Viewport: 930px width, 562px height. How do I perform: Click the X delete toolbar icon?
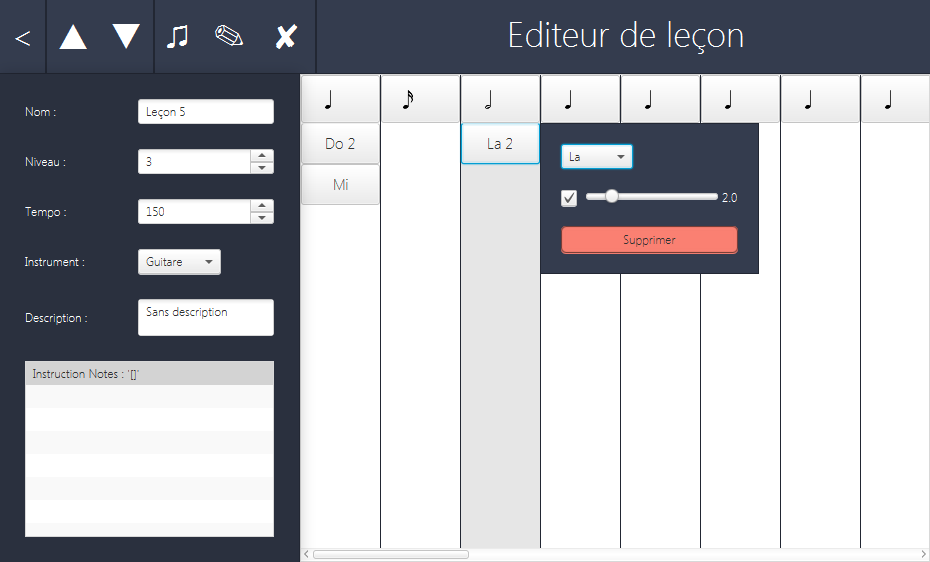click(285, 37)
